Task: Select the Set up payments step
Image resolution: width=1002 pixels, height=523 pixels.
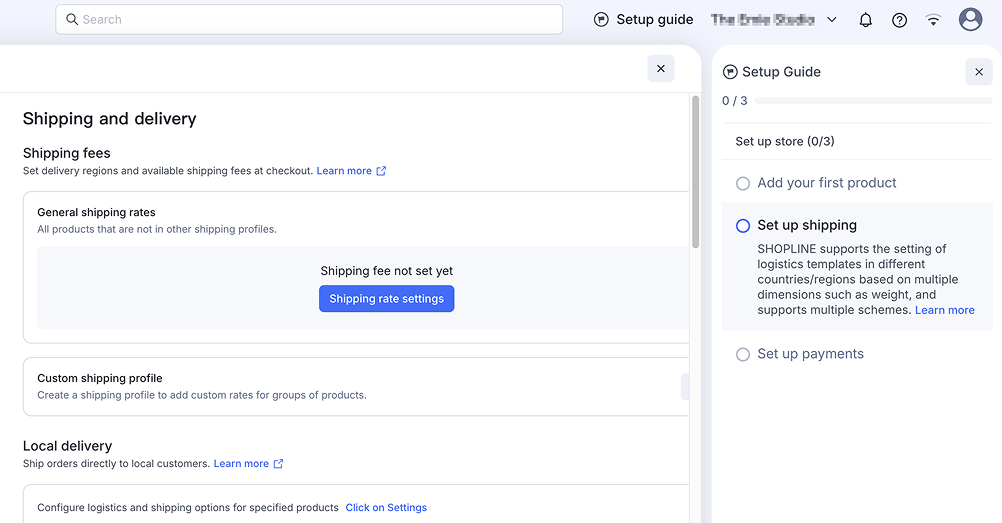Action: point(810,354)
